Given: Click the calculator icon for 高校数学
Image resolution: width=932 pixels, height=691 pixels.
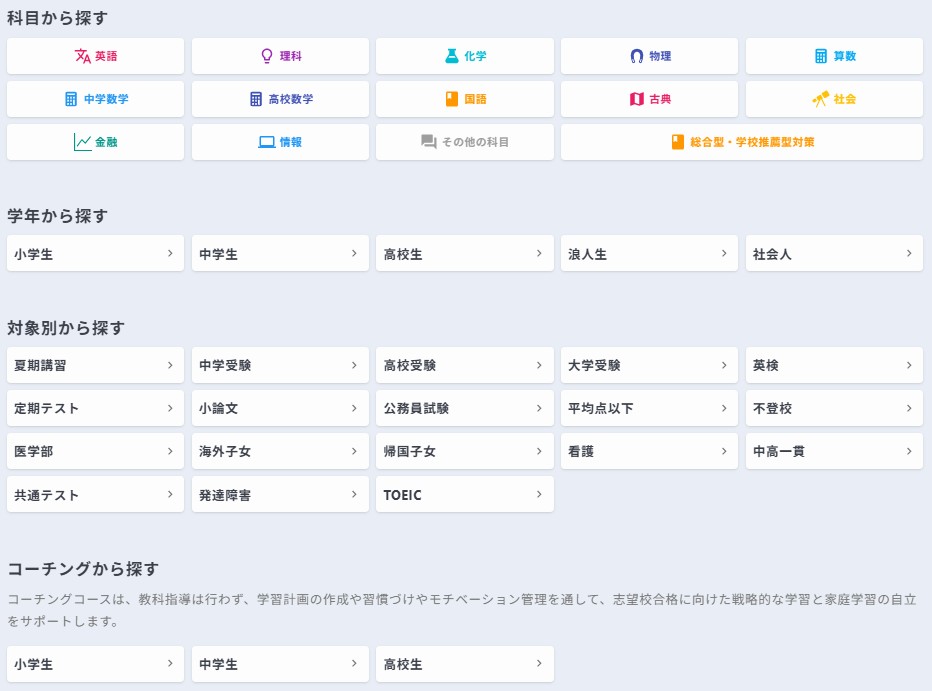Looking at the screenshot, I should point(256,99).
